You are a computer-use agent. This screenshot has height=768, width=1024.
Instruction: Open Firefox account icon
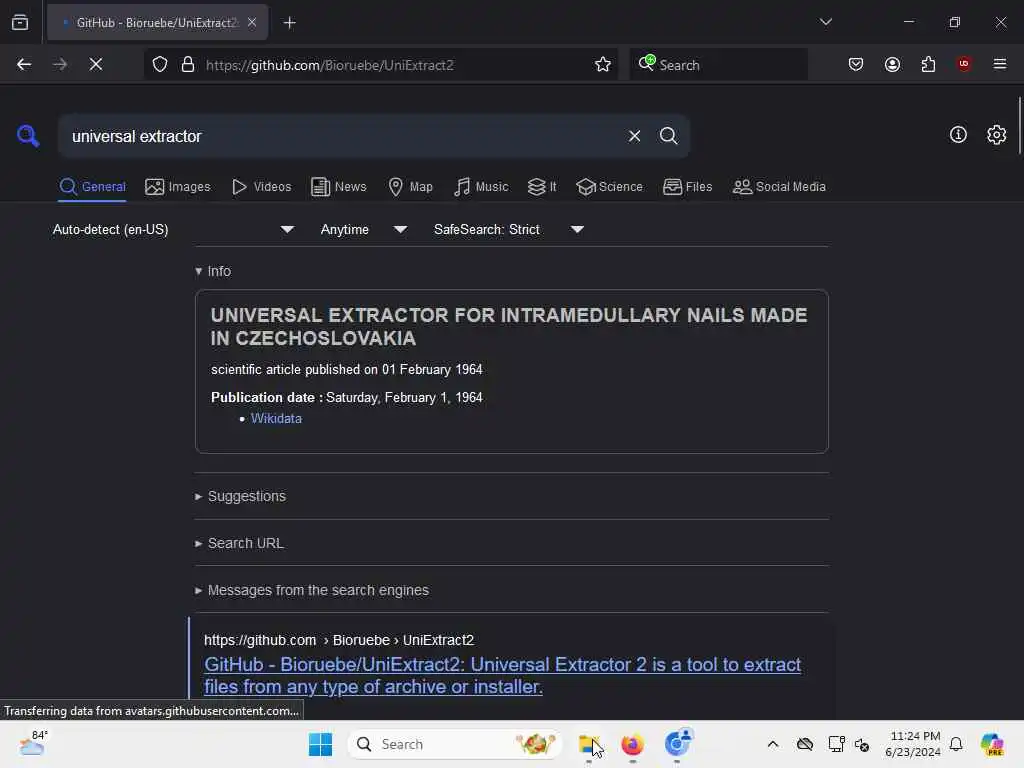click(x=892, y=64)
